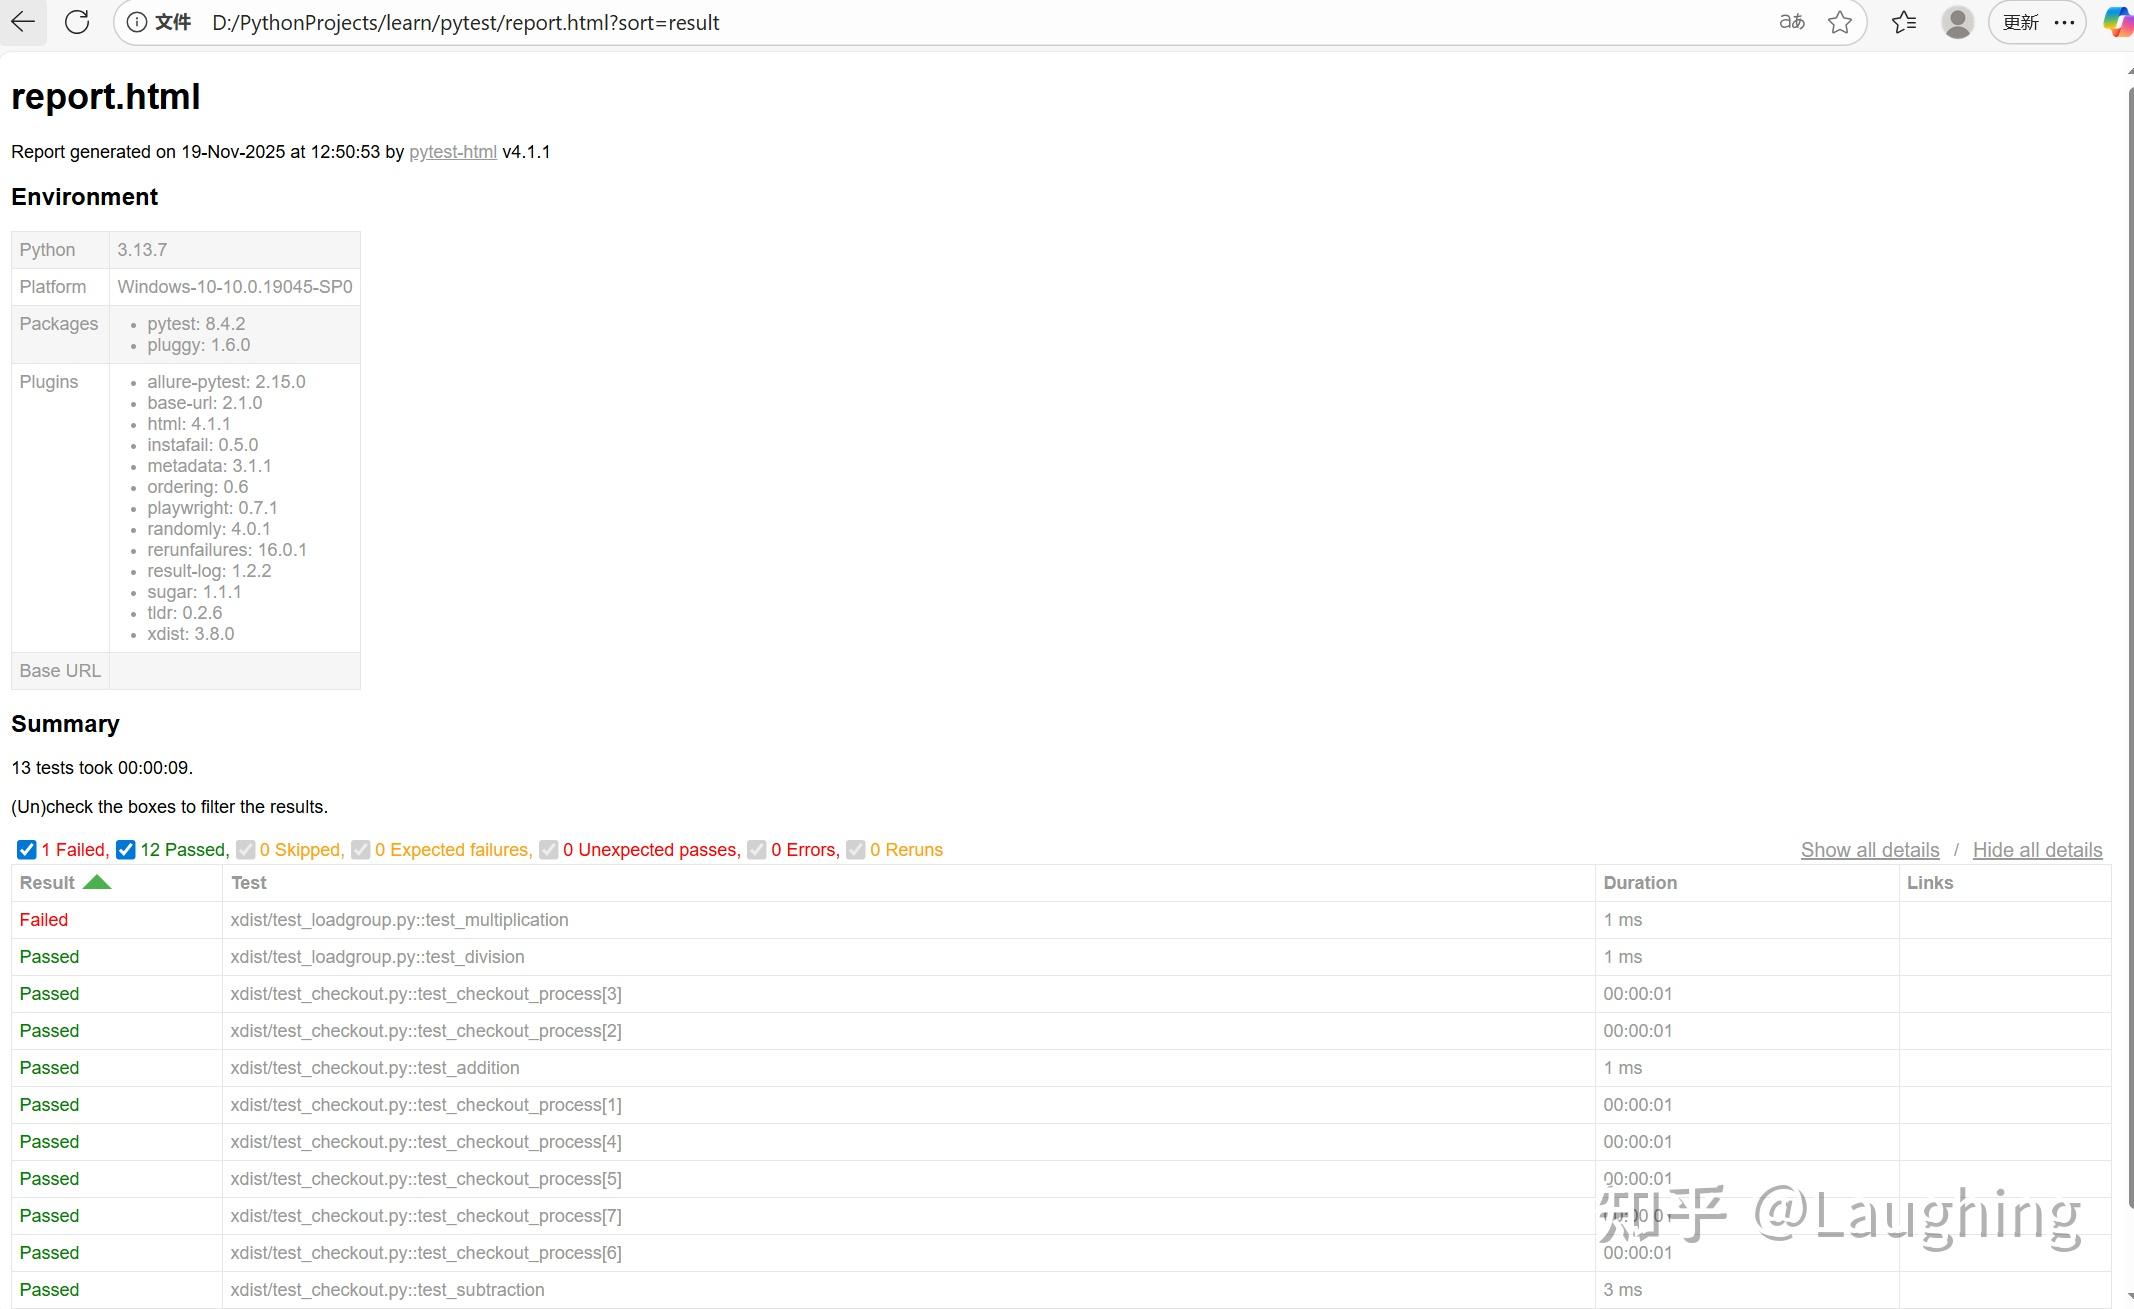The width and height of the screenshot is (2134, 1309).
Task: Click the site info icon in address bar
Action: coord(137,22)
